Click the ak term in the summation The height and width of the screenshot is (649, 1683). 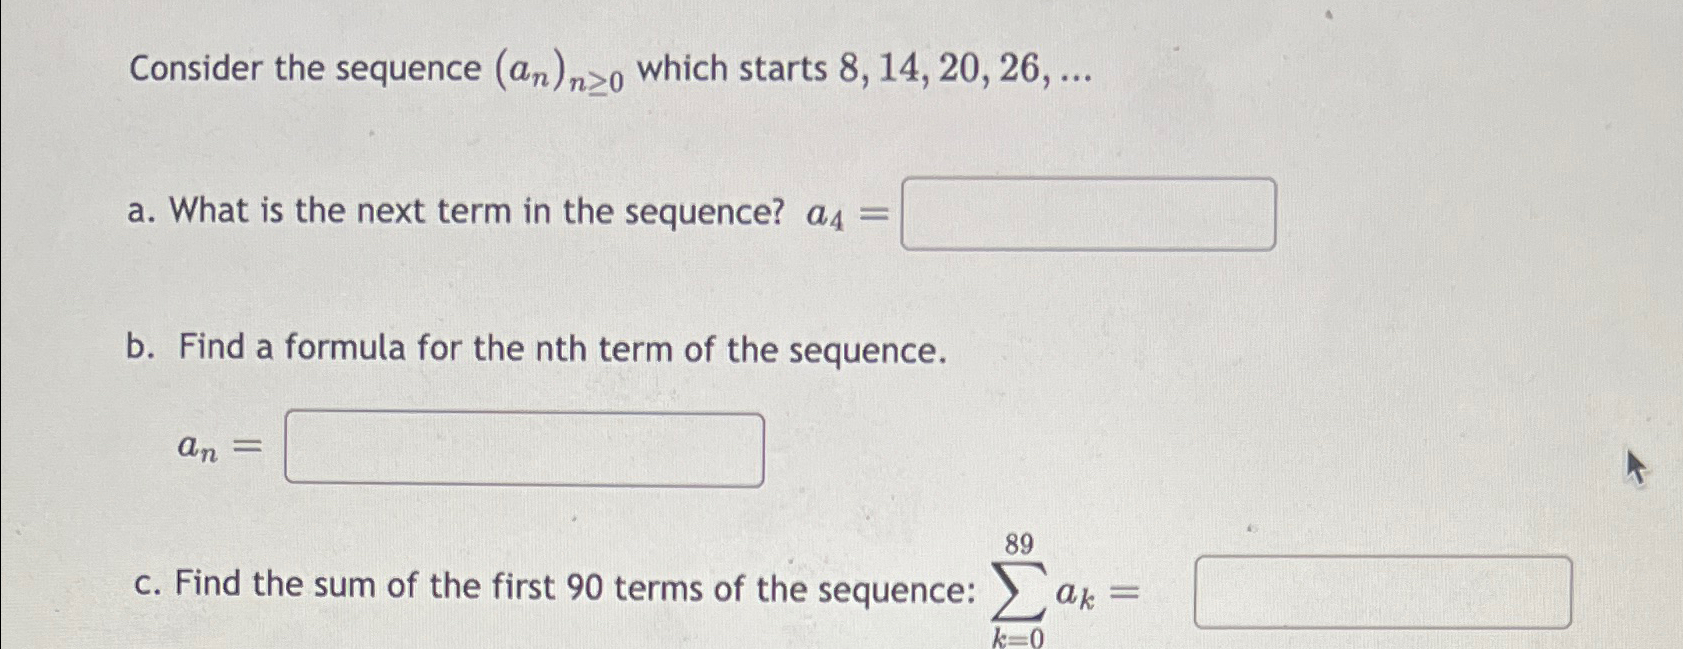[x=1078, y=595]
